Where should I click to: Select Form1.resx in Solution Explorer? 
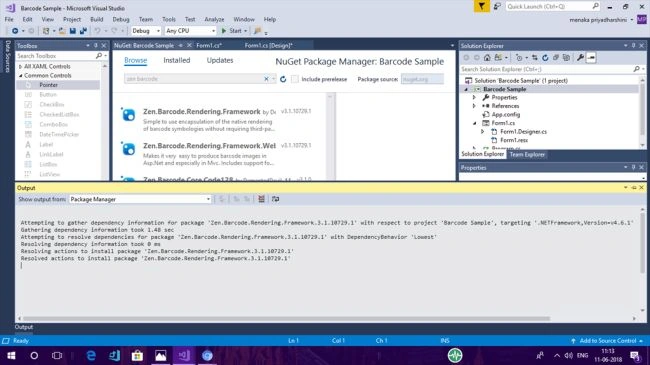[x=514, y=140]
